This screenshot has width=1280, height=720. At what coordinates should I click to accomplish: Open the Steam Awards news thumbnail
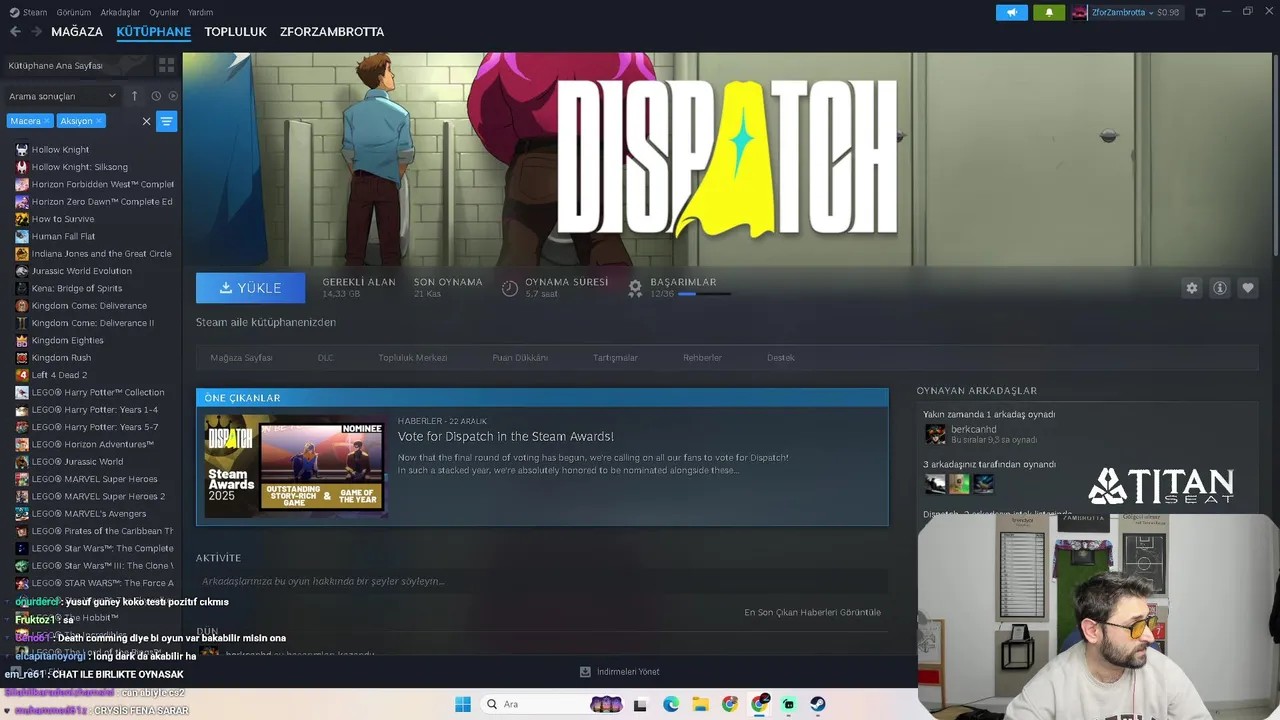(x=294, y=466)
